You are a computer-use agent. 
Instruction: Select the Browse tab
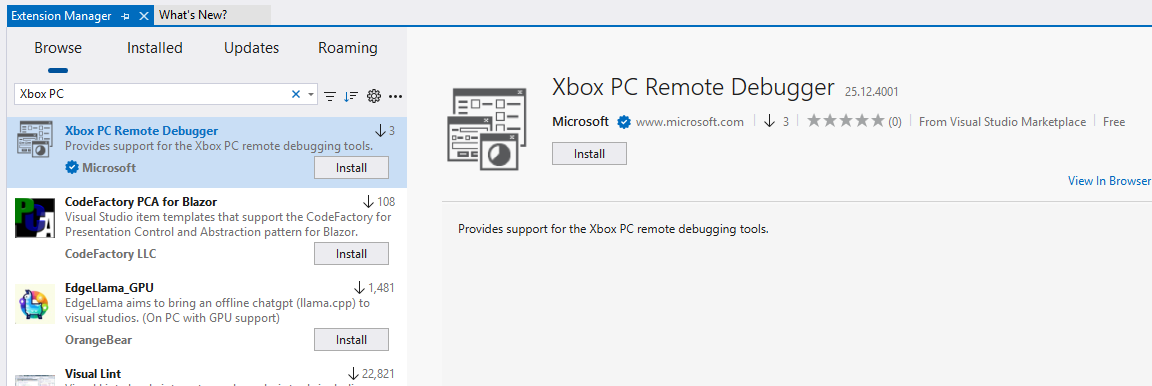click(x=58, y=49)
